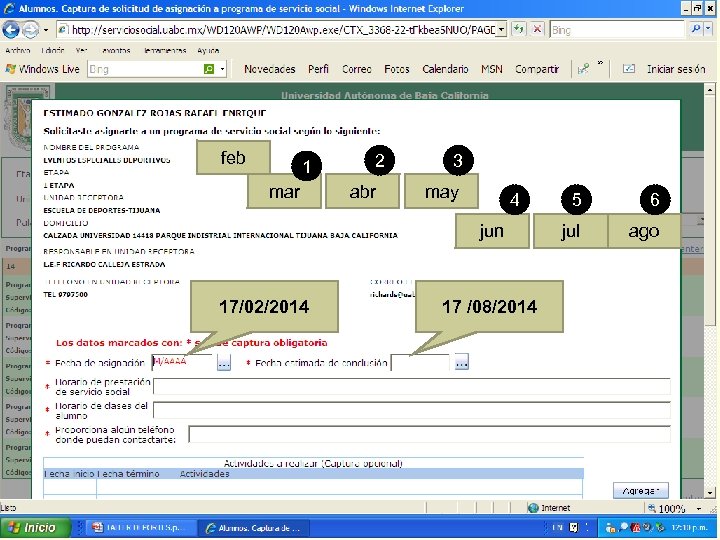Click the Windows Live logo
The height and width of the screenshot is (540, 720).
click(42, 69)
